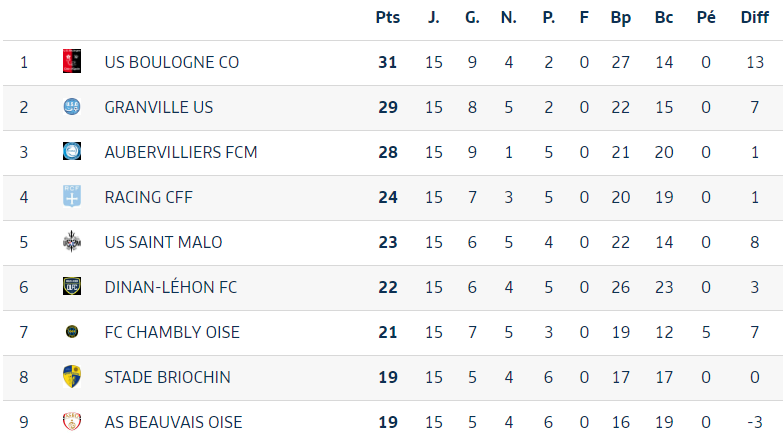Image resolution: width=784 pixels, height=442 pixels.
Task: Click the J. matches-played column header
Action: [433, 17]
